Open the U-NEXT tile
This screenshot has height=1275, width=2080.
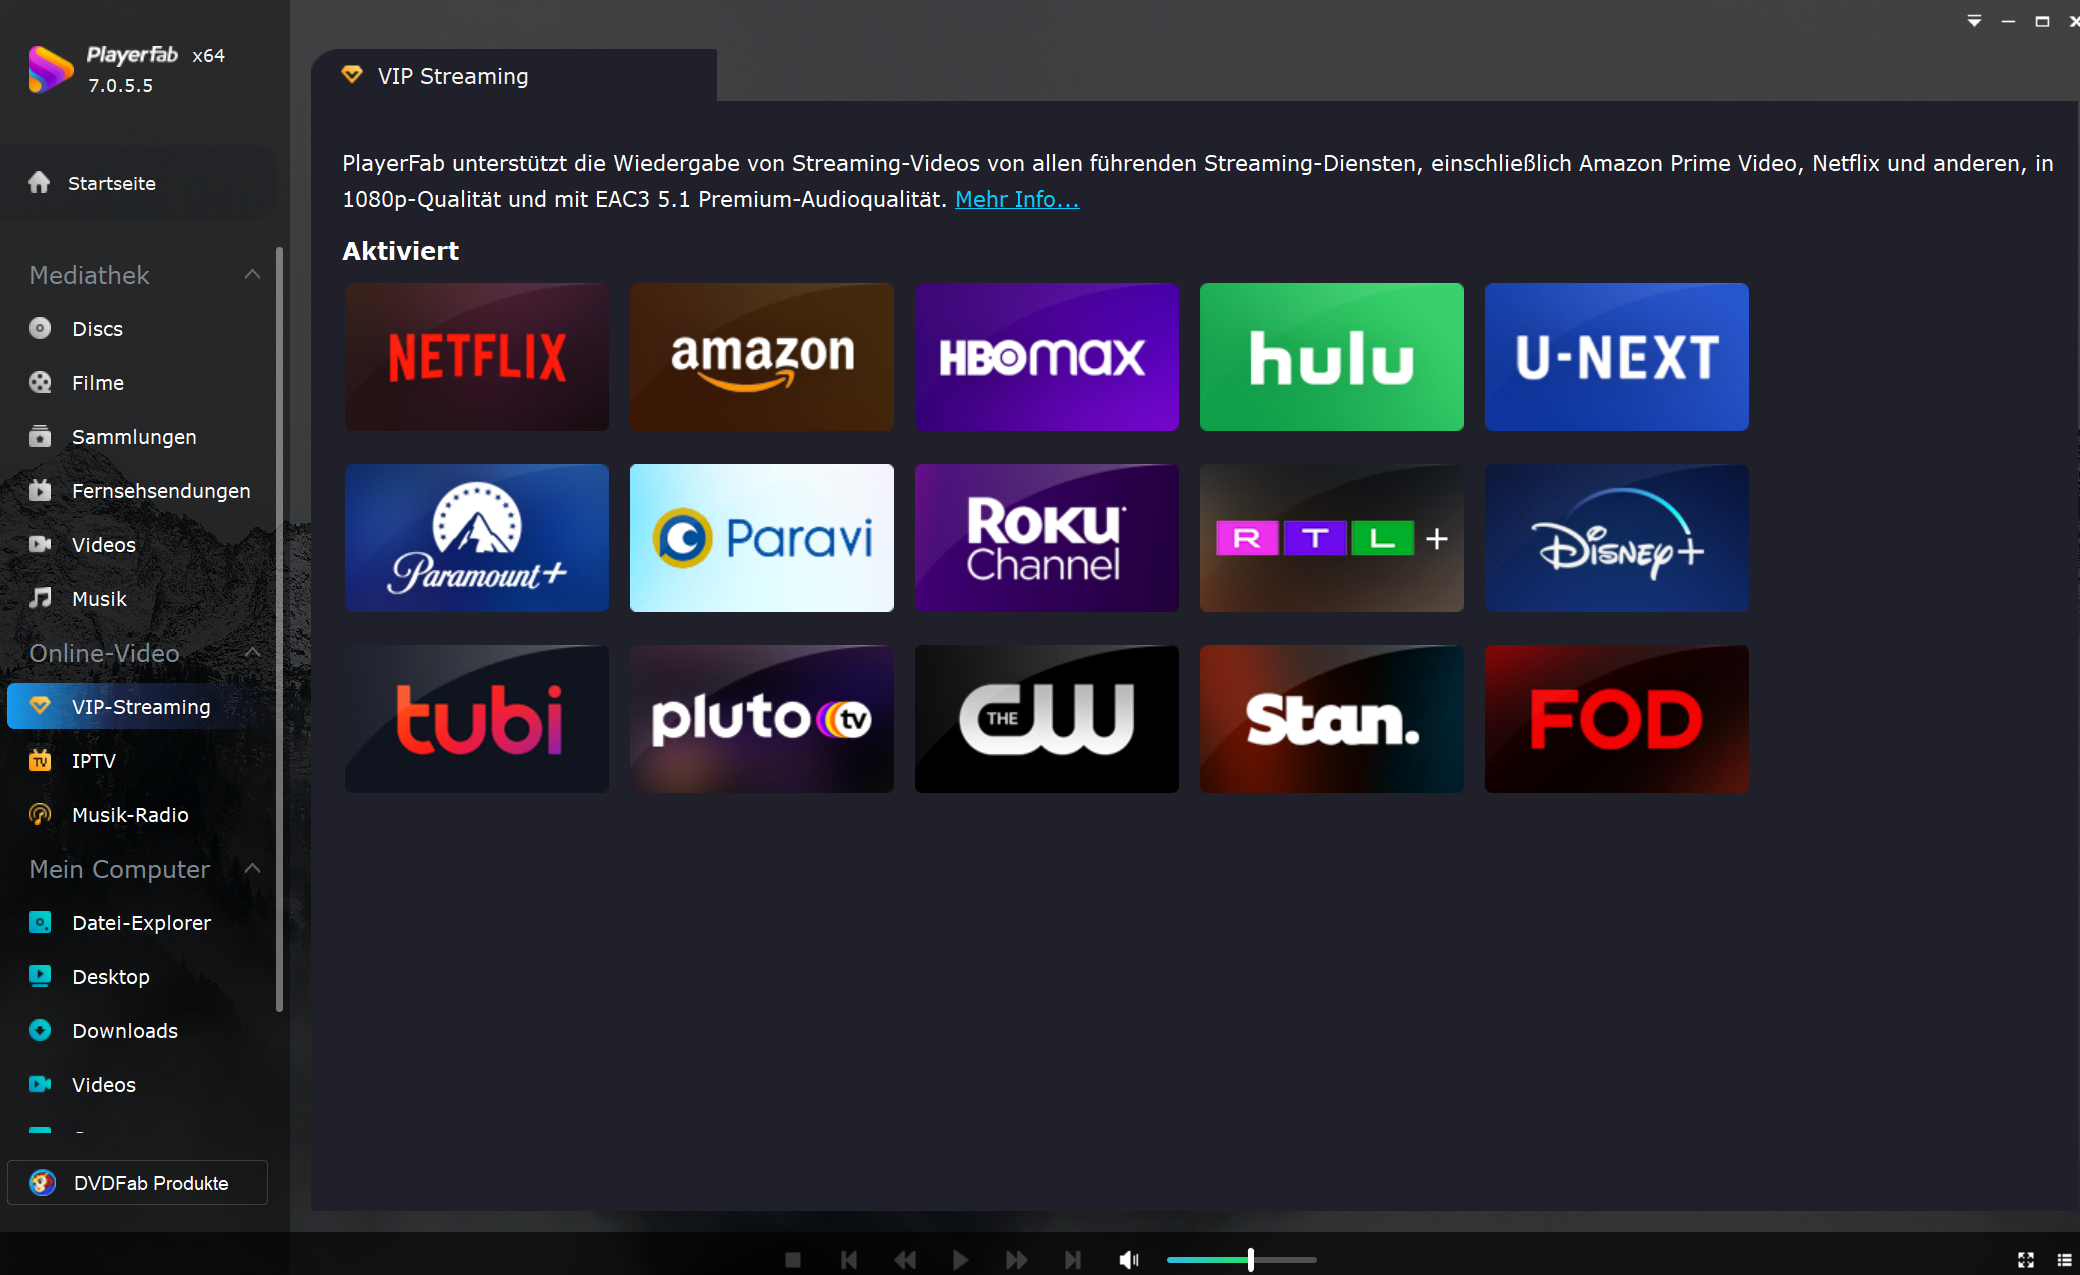(1617, 357)
